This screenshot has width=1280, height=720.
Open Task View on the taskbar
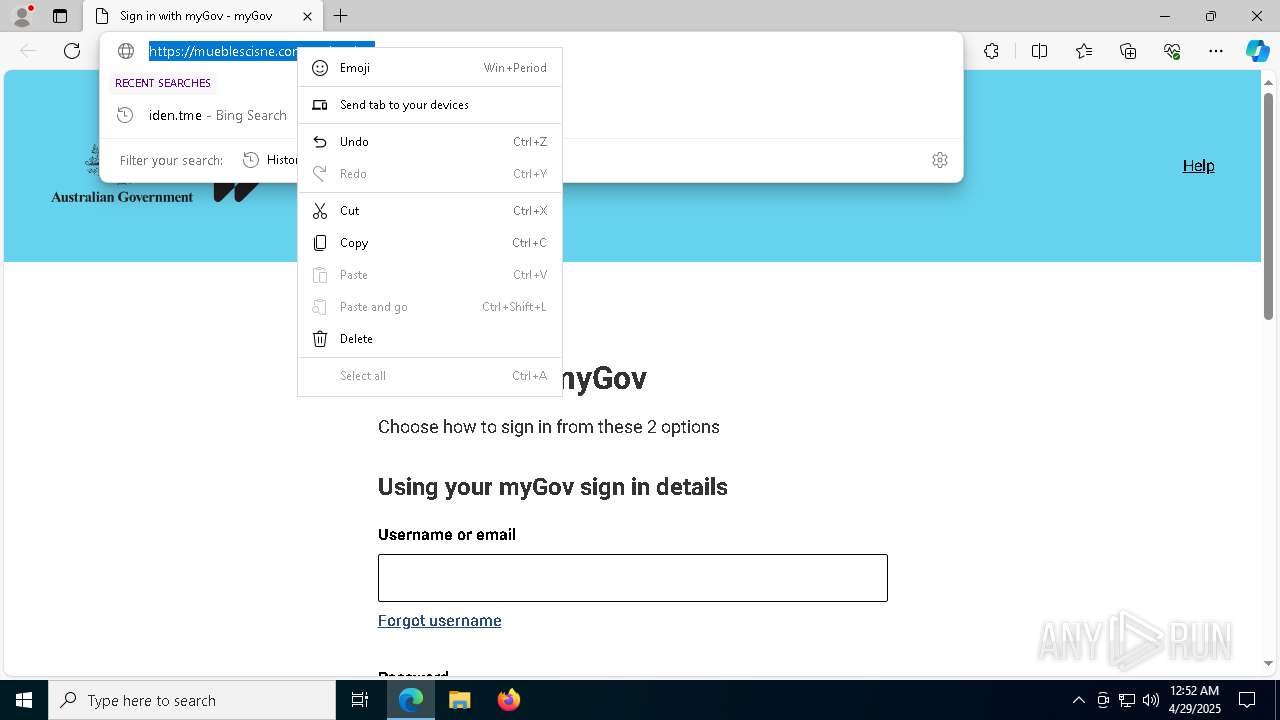pos(360,700)
